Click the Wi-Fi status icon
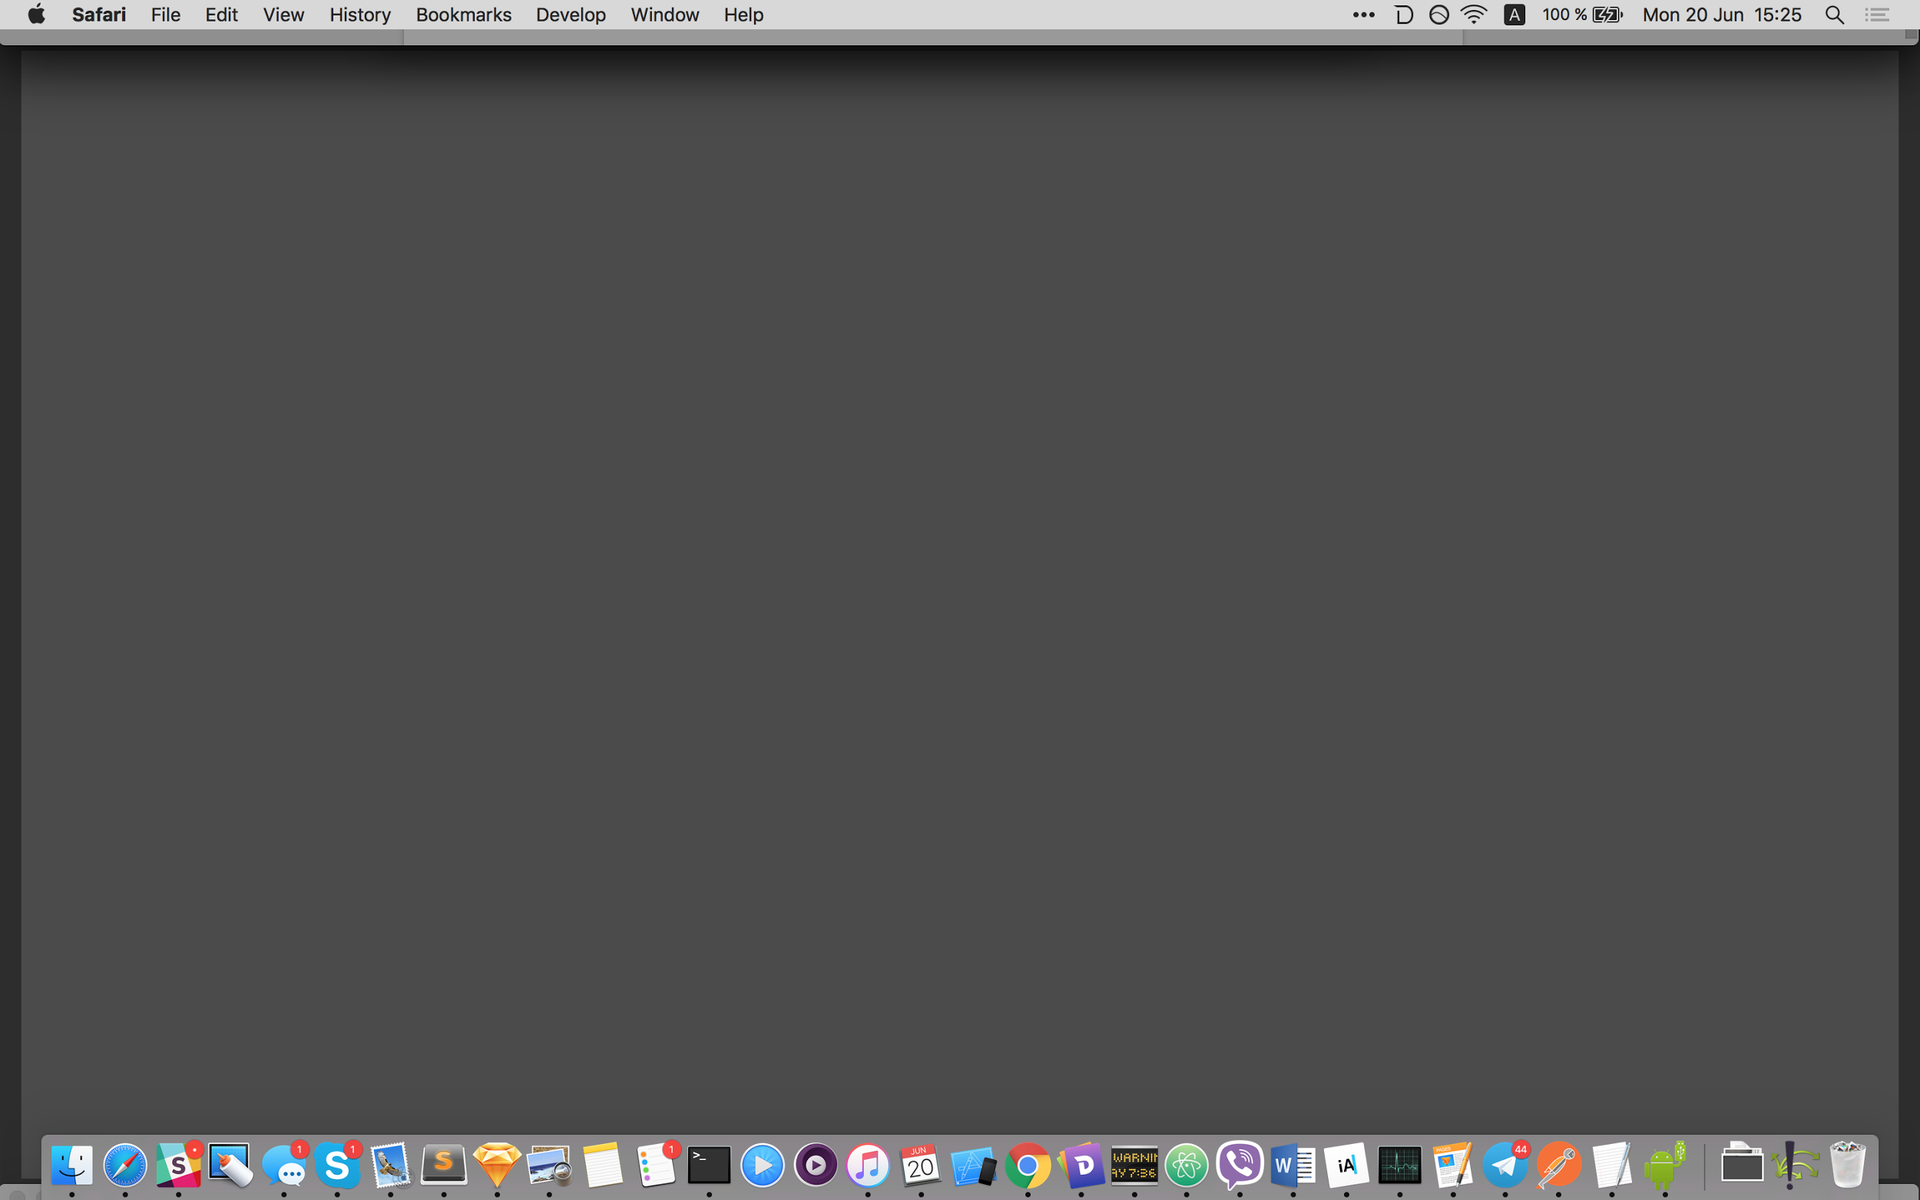The height and width of the screenshot is (1200, 1920). click(1473, 15)
